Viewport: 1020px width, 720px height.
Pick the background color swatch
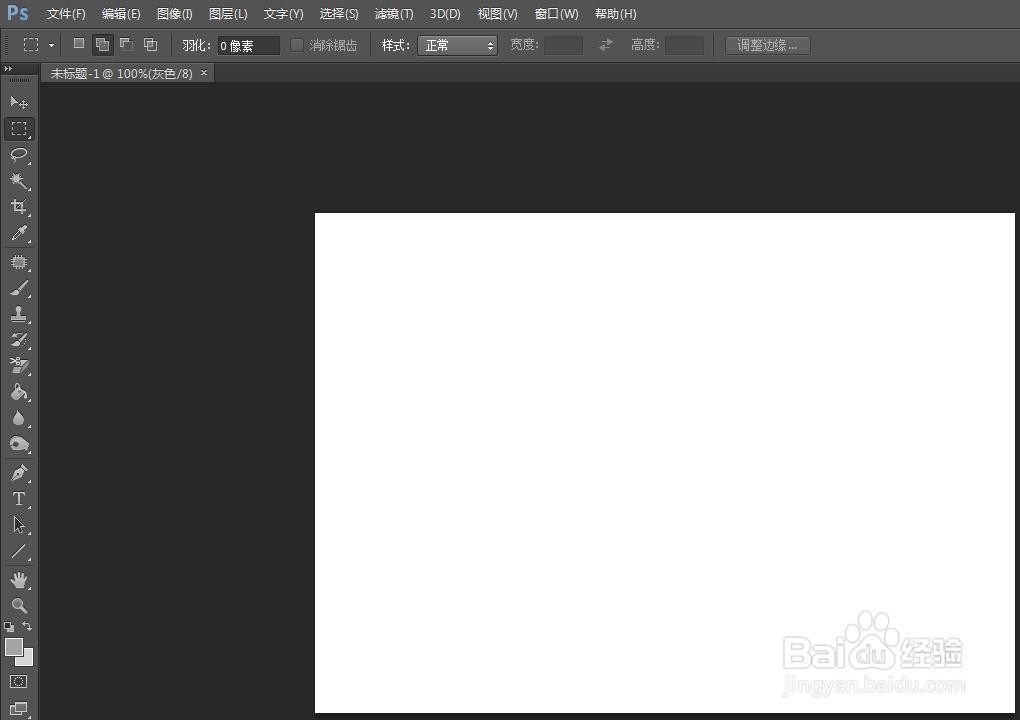[27, 660]
